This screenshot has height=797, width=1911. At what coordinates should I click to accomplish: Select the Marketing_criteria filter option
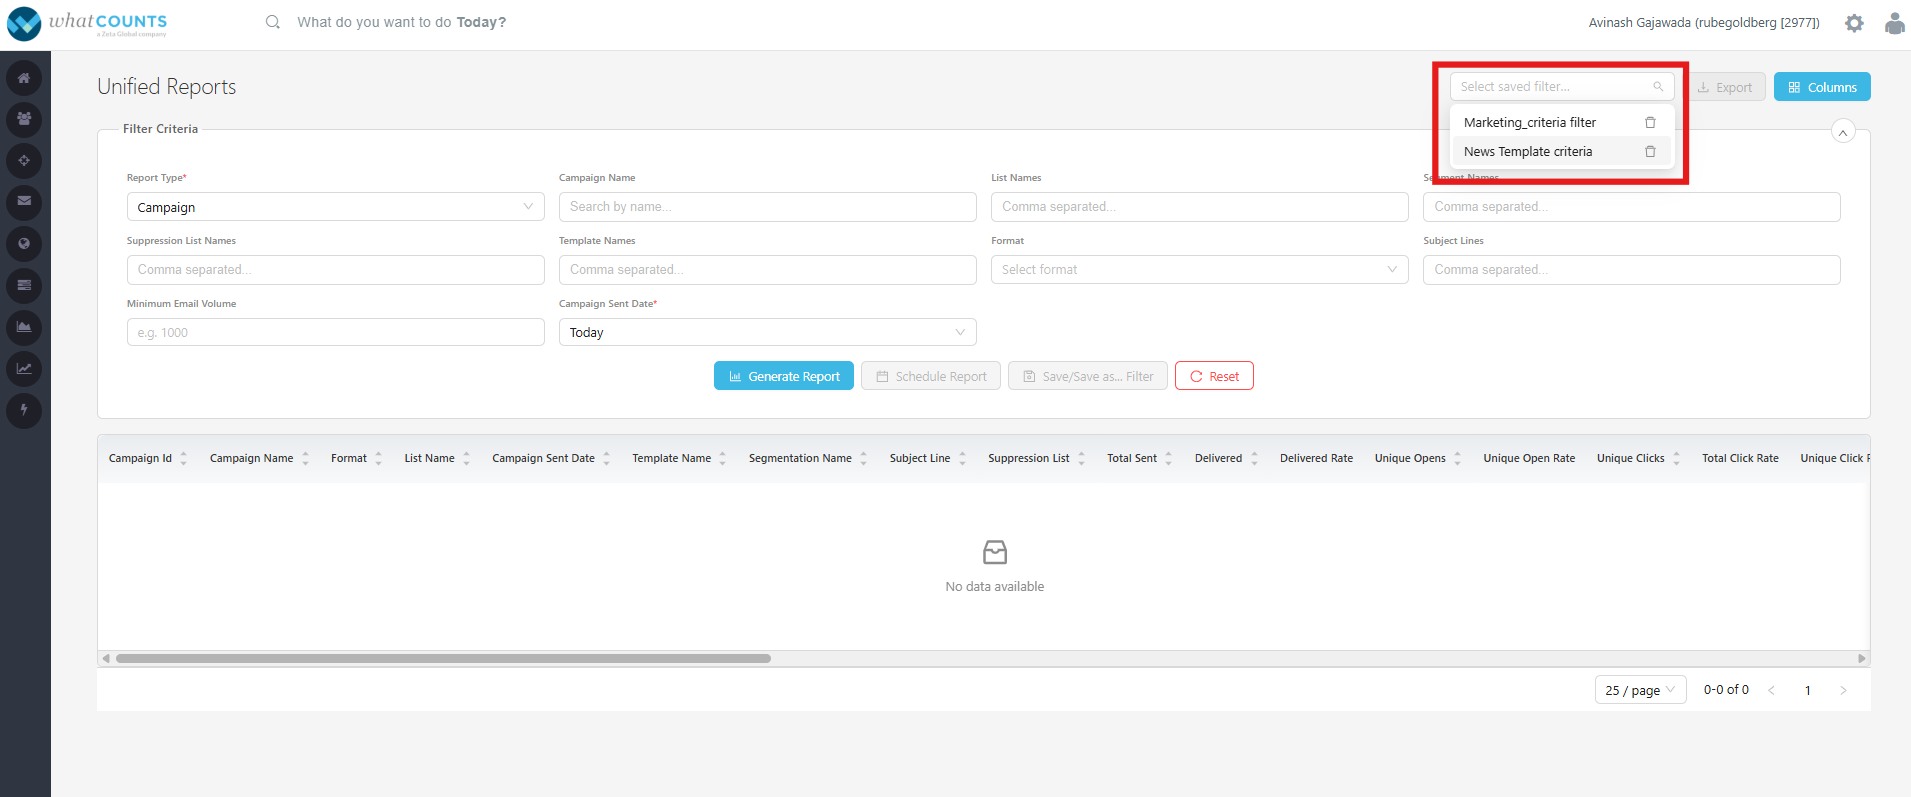pos(1530,123)
